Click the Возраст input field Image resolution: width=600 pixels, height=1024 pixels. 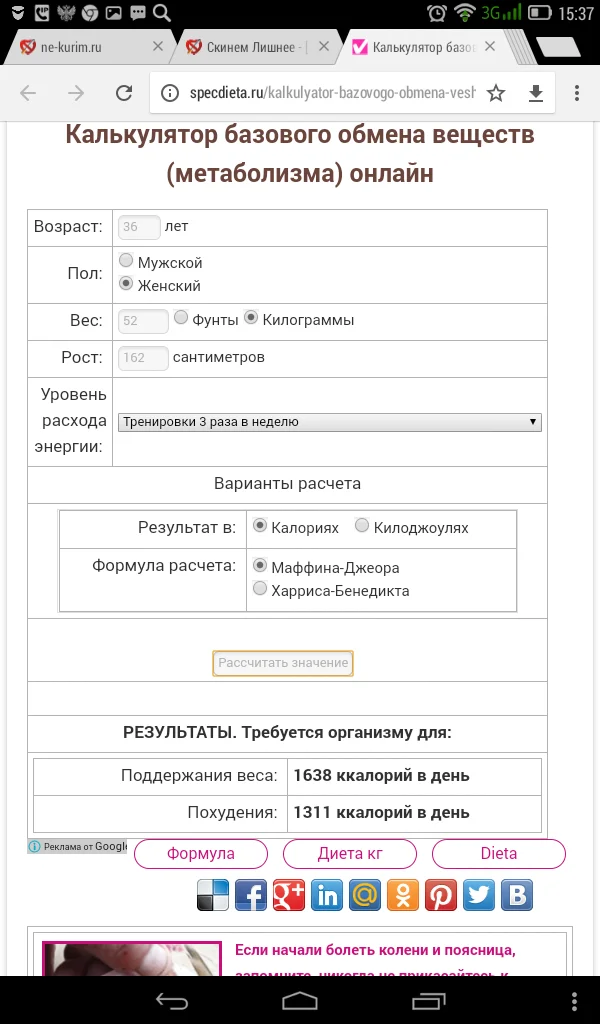pos(138,227)
